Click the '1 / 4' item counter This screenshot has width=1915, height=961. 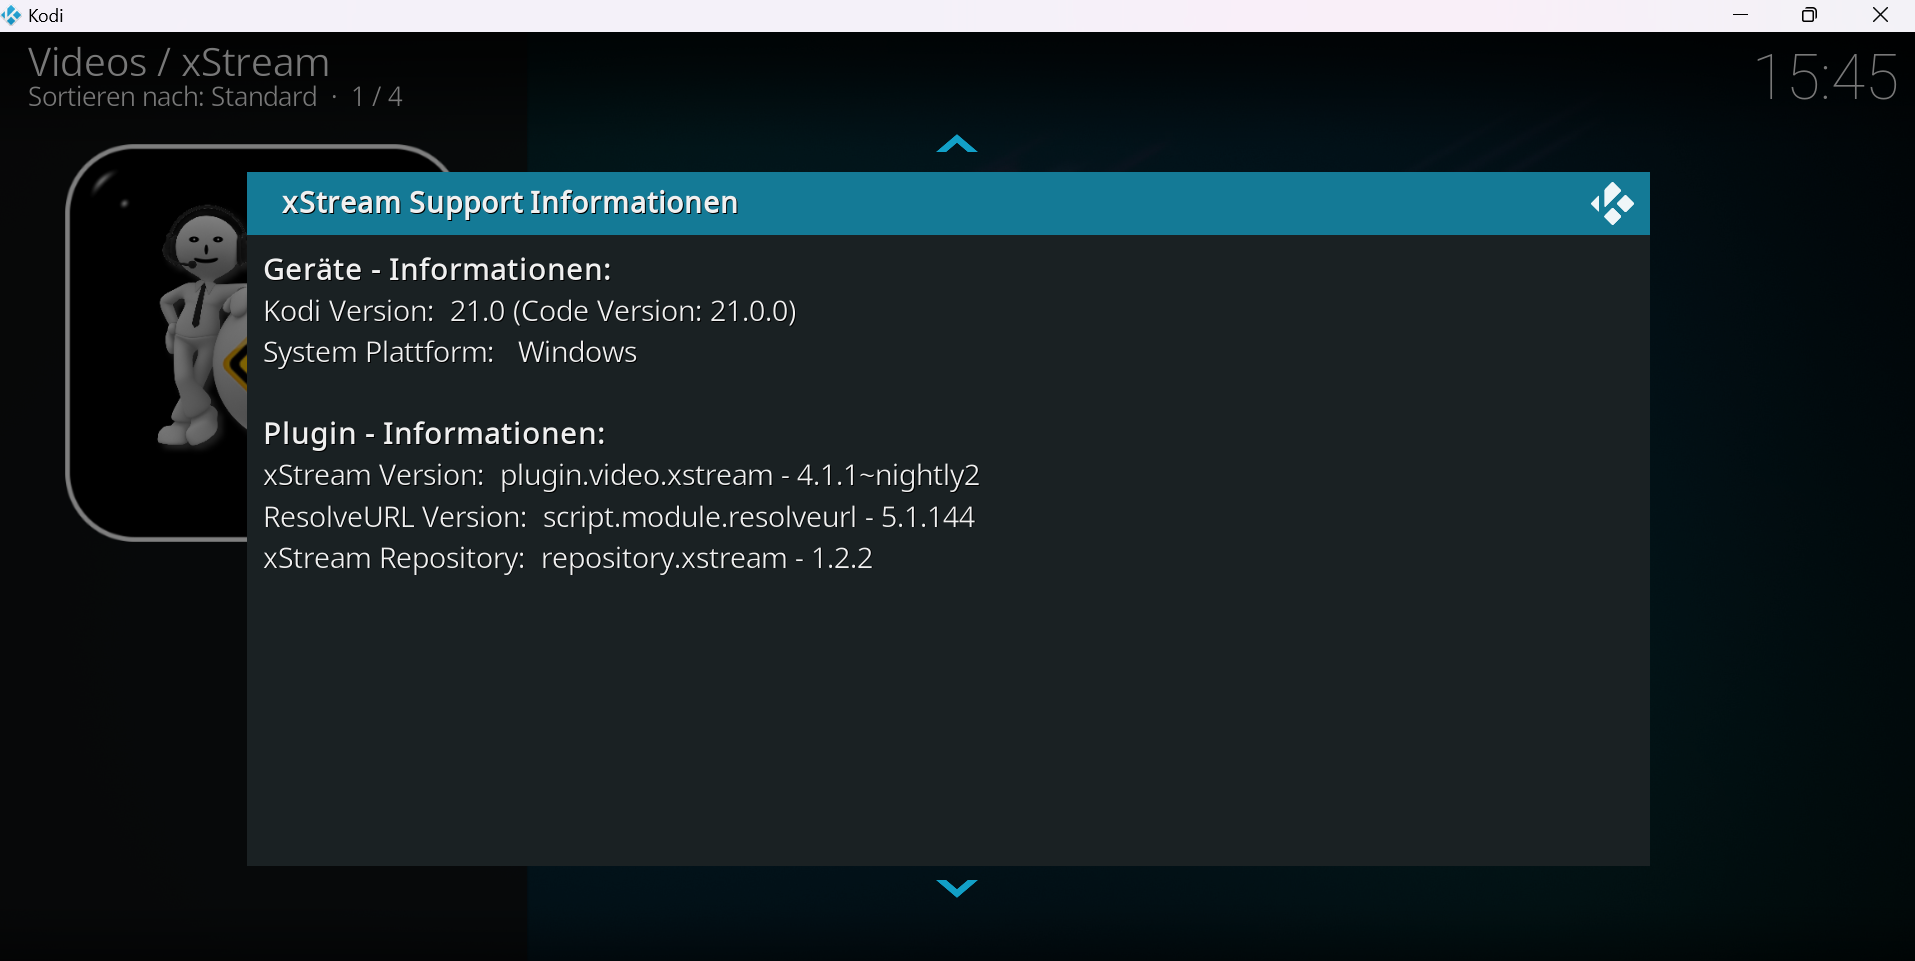(377, 97)
